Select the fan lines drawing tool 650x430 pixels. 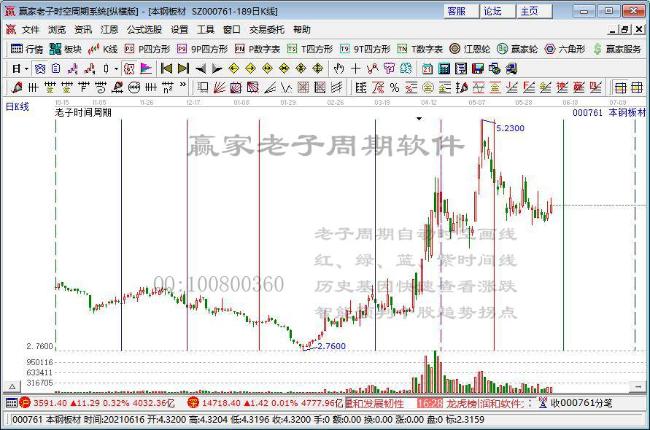pos(219,87)
